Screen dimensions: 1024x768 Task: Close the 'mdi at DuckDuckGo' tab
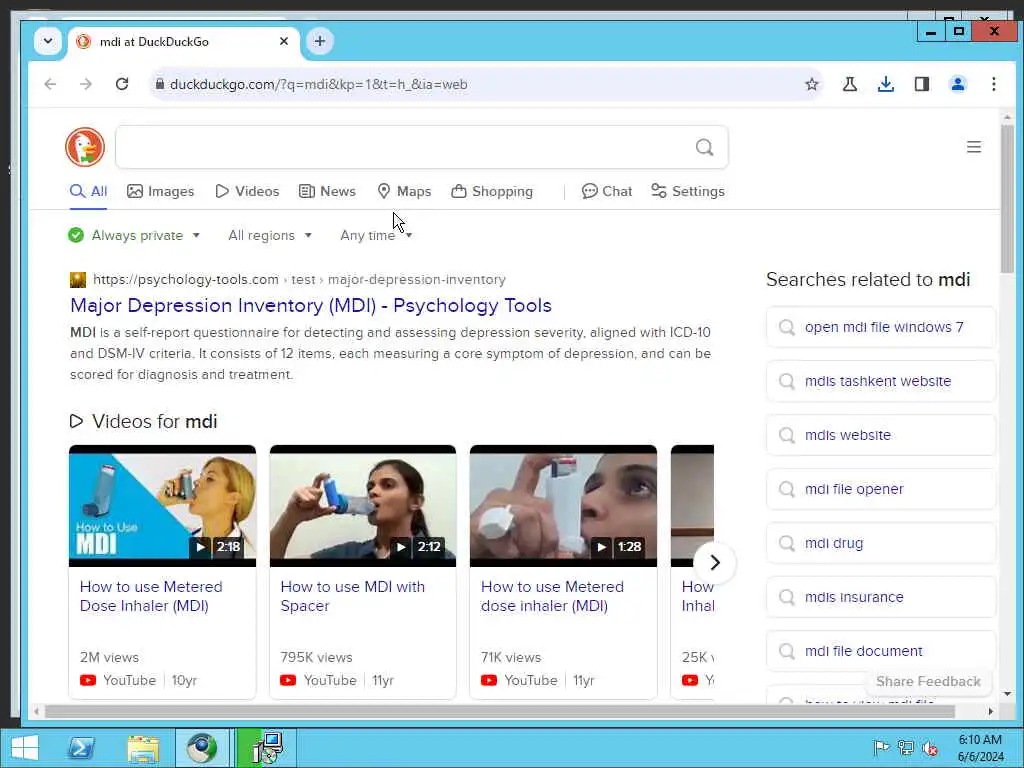[x=283, y=41]
